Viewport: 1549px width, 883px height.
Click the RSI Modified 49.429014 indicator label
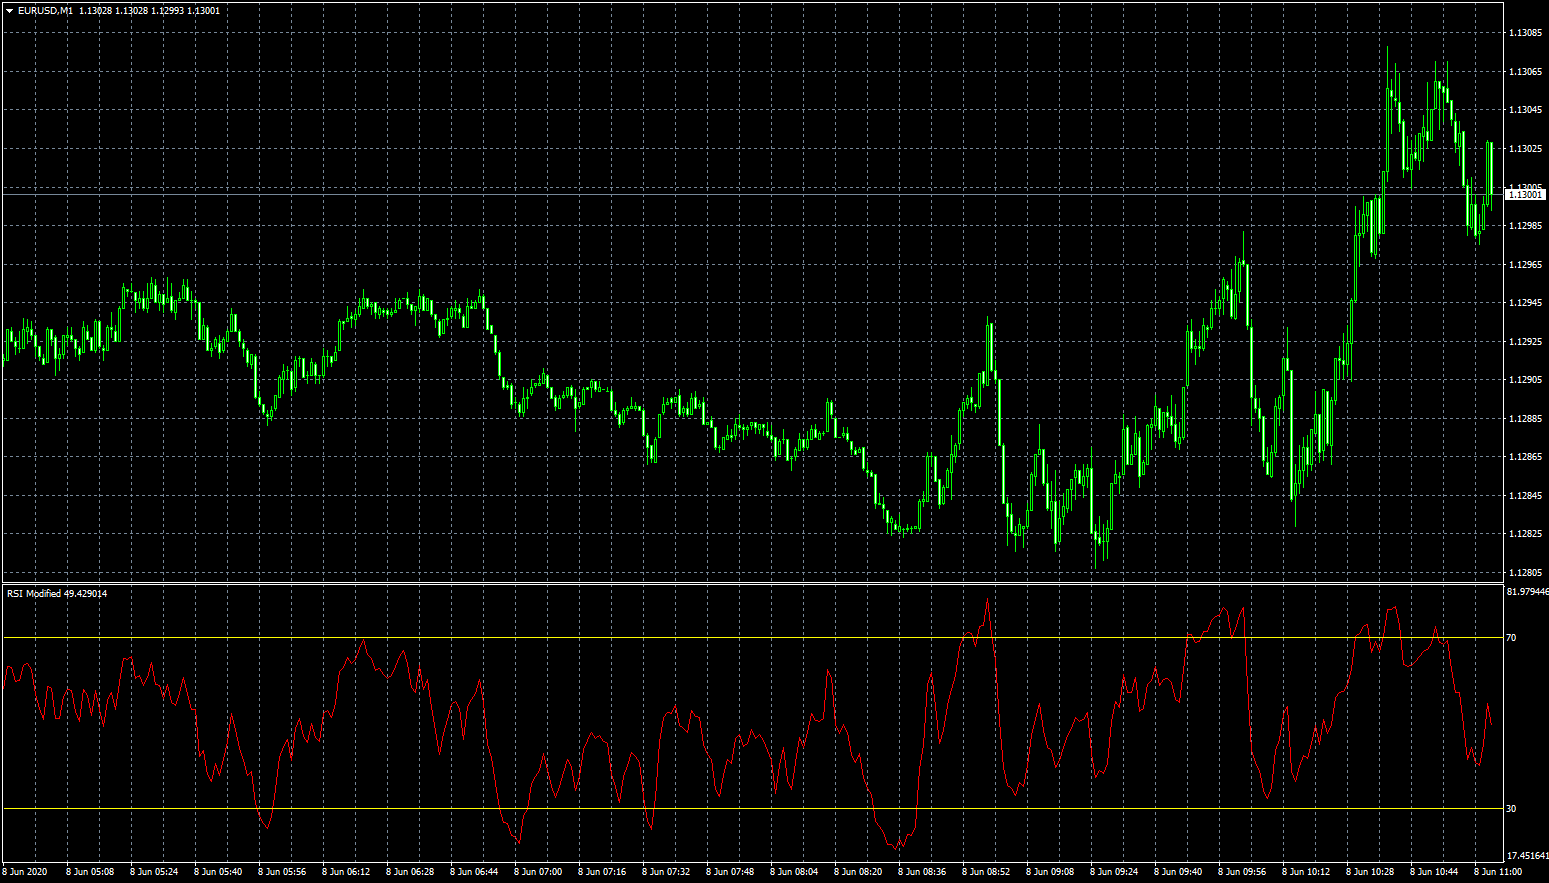pyautogui.click(x=57, y=594)
